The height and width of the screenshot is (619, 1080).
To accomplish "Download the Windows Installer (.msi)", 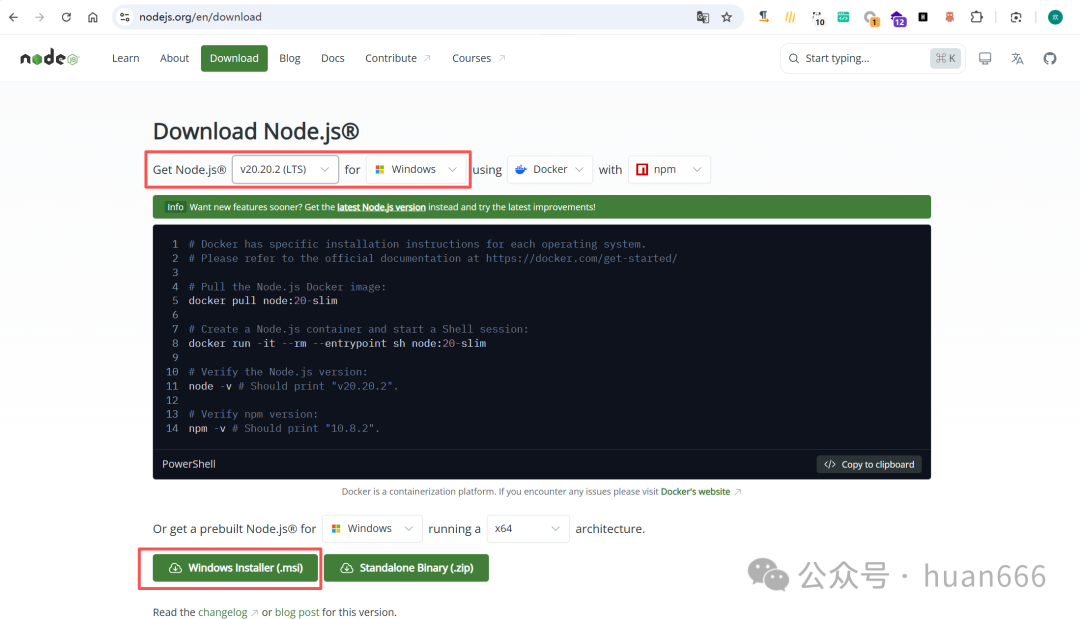I will point(236,568).
